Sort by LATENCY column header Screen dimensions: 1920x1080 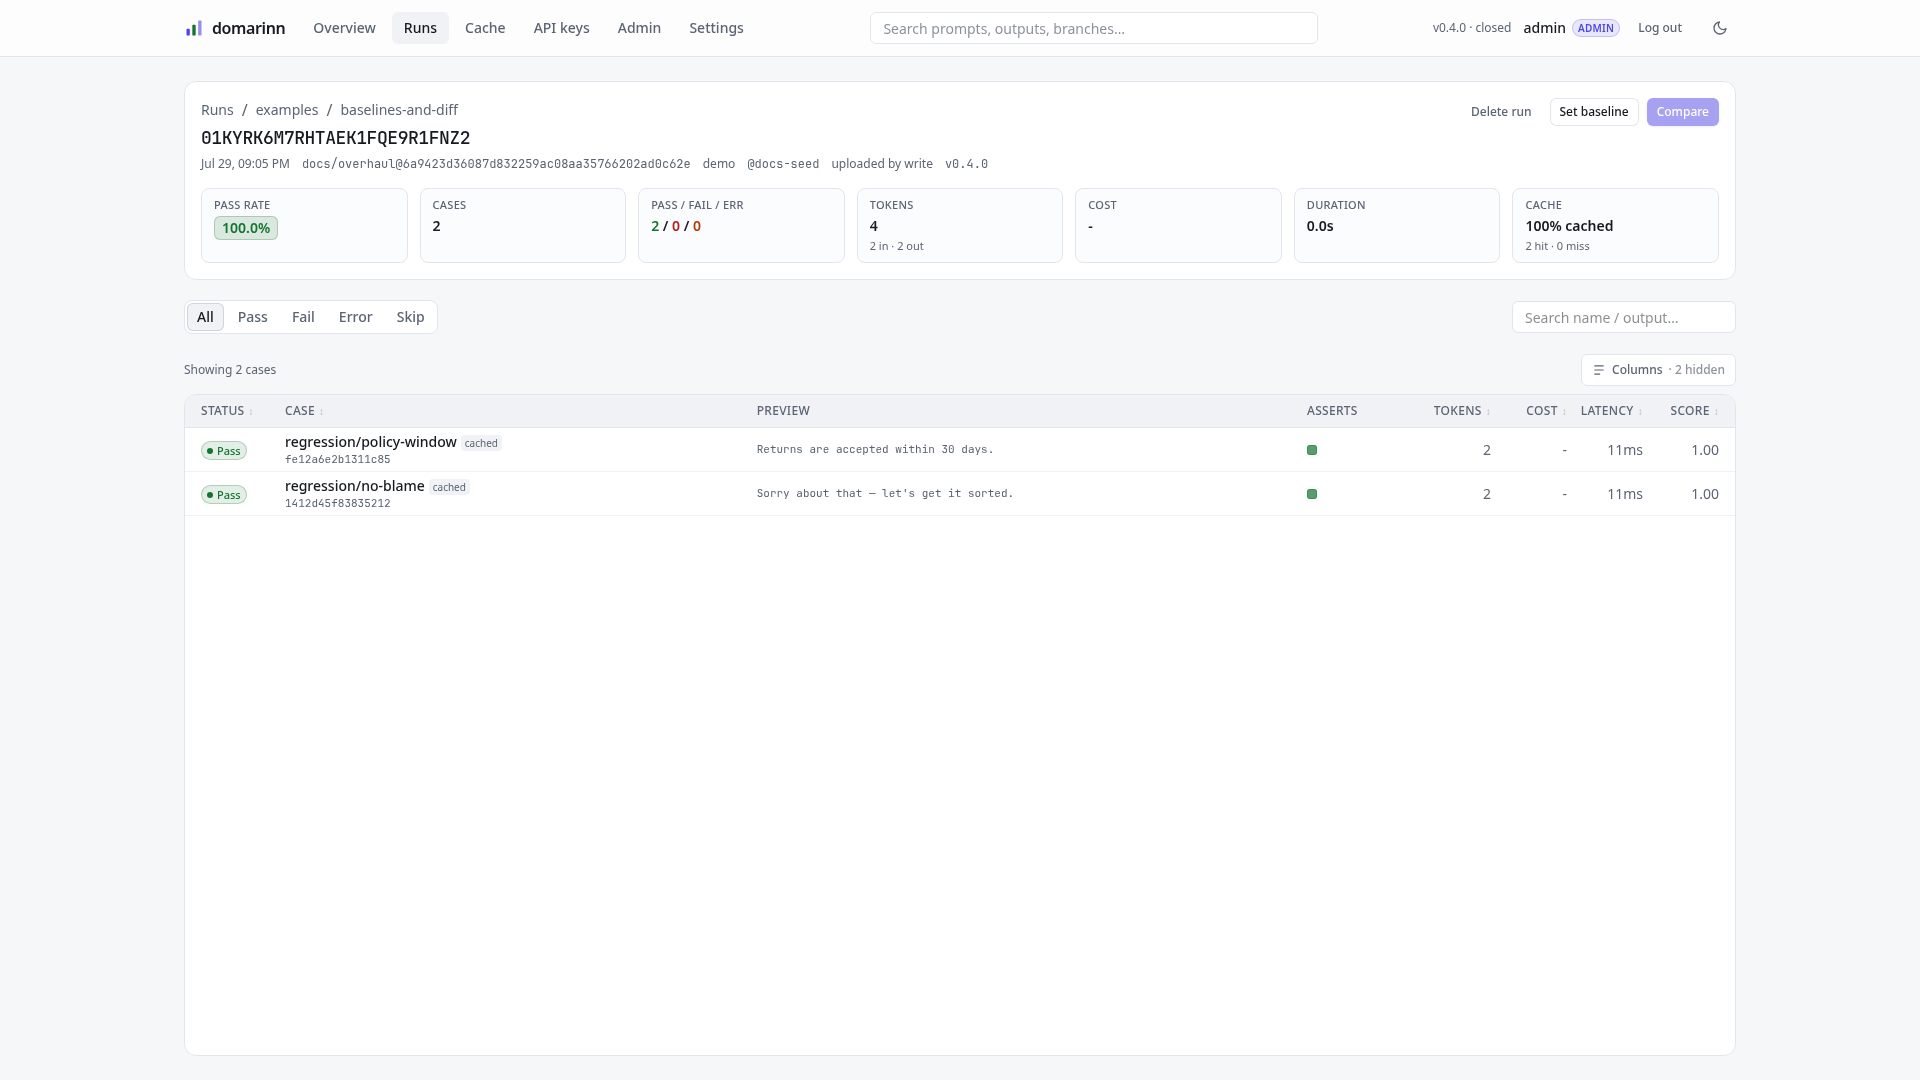click(x=1611, y=411)
